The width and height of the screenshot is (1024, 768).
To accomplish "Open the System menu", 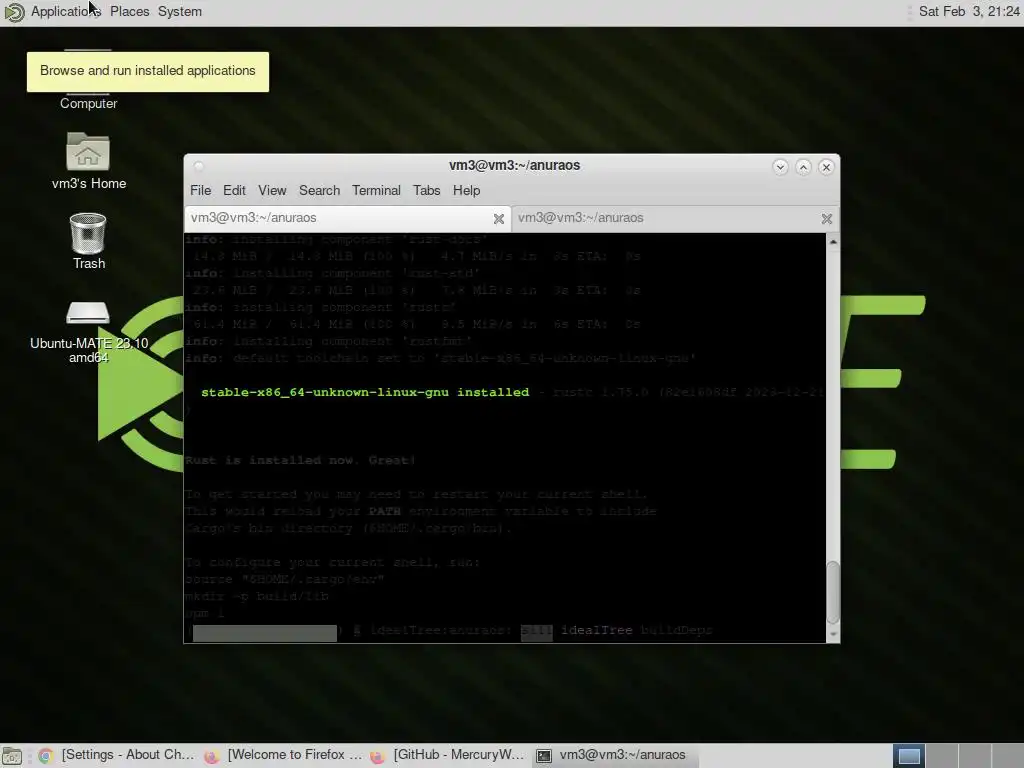I will coord(180,11).
